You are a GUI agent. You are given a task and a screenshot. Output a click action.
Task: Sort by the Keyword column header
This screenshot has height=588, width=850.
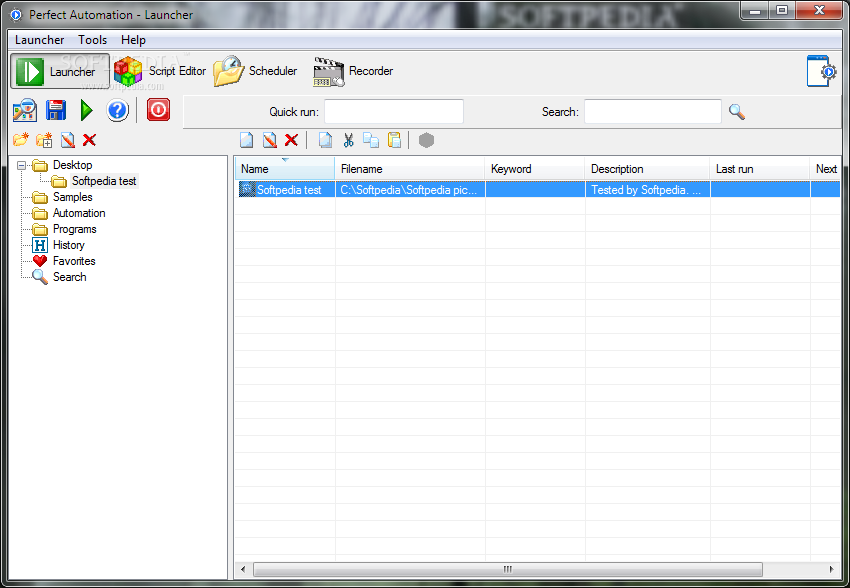[535, 169]
